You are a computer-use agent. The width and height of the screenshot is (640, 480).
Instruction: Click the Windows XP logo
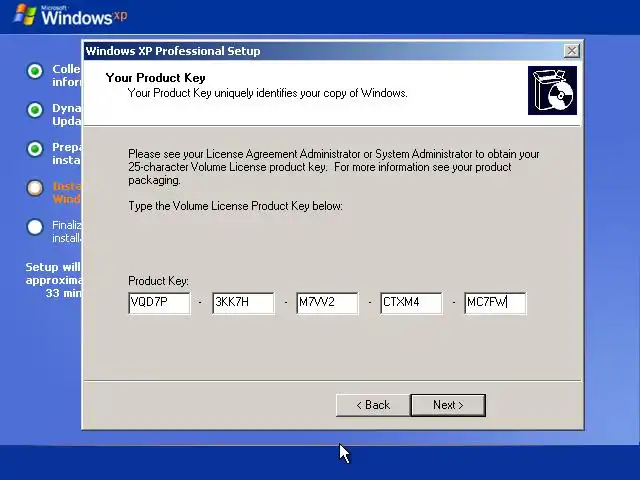tap(70, 16)
